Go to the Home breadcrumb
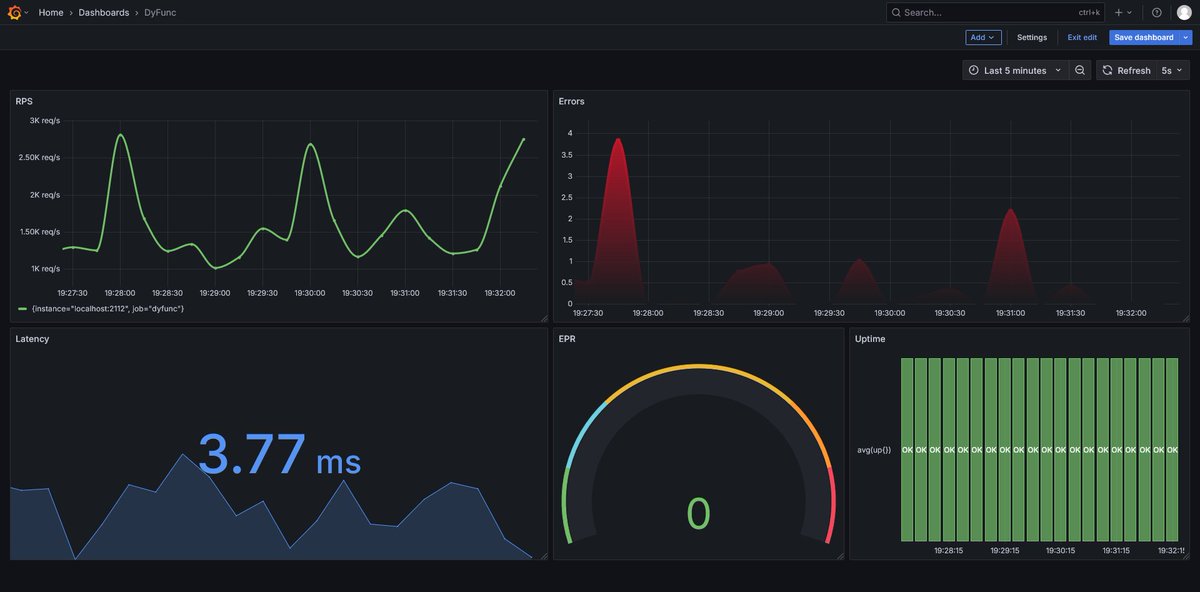1200x592 pixels. [x=51, y=12]
